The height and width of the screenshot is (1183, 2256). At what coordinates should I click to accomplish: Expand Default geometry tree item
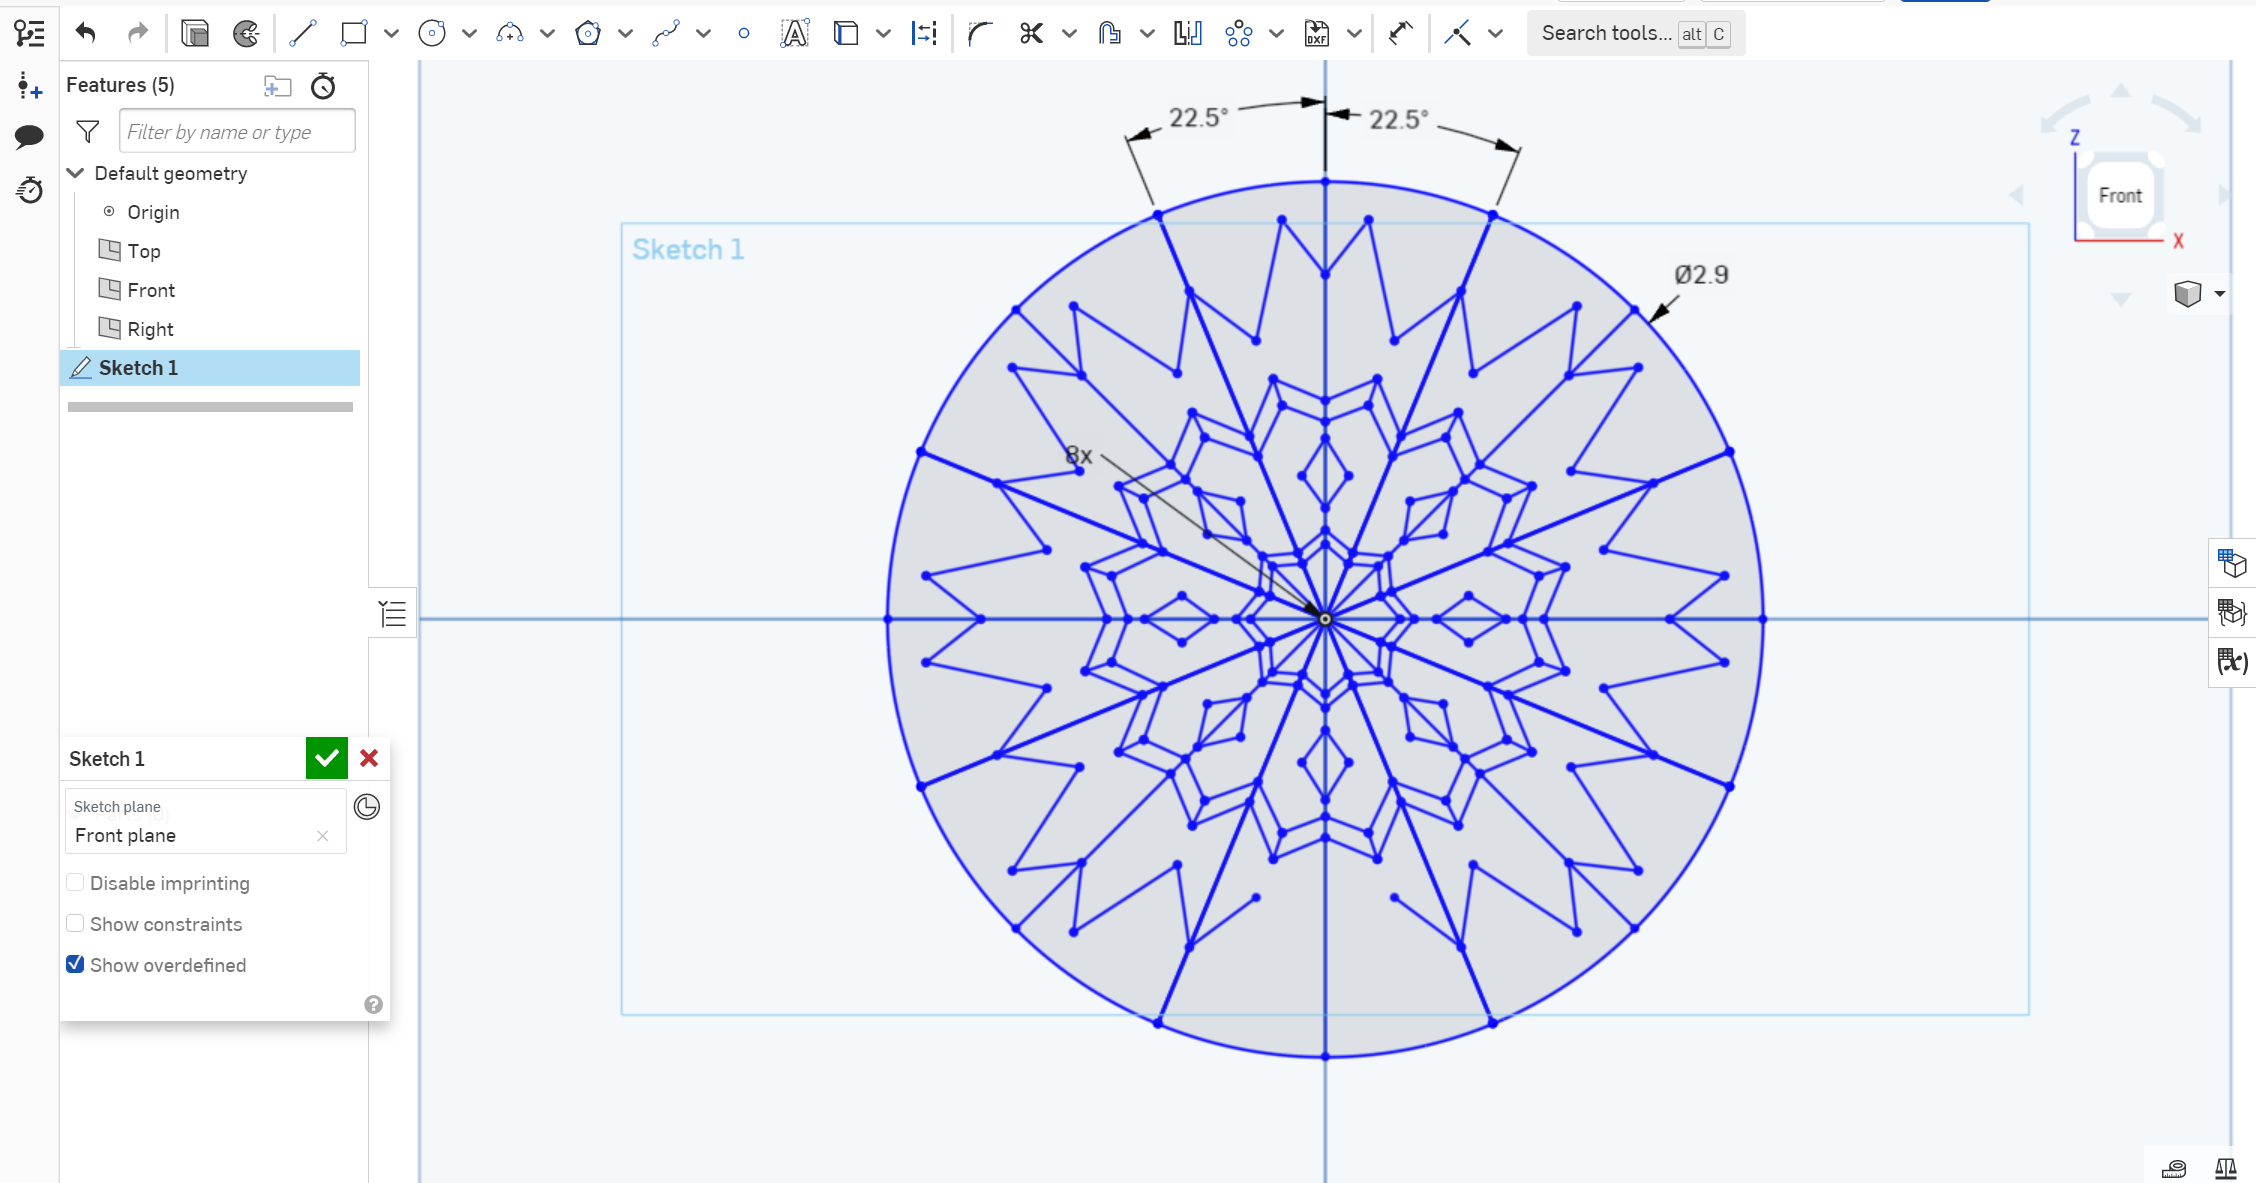coord(76,173)
